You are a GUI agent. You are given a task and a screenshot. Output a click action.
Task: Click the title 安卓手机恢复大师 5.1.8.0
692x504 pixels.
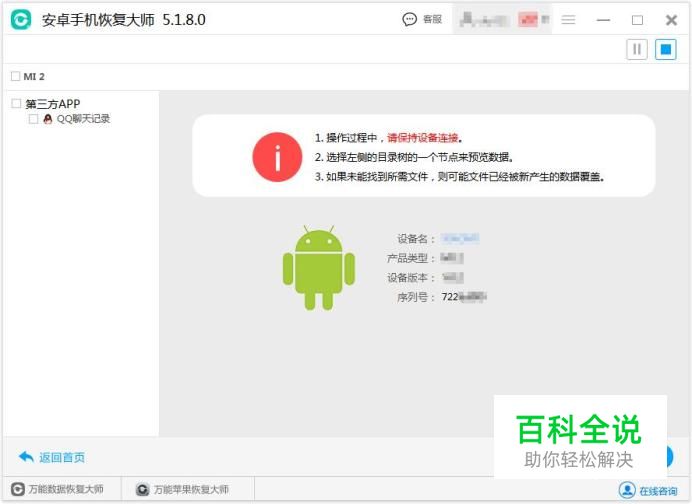[x=124, y=20]
